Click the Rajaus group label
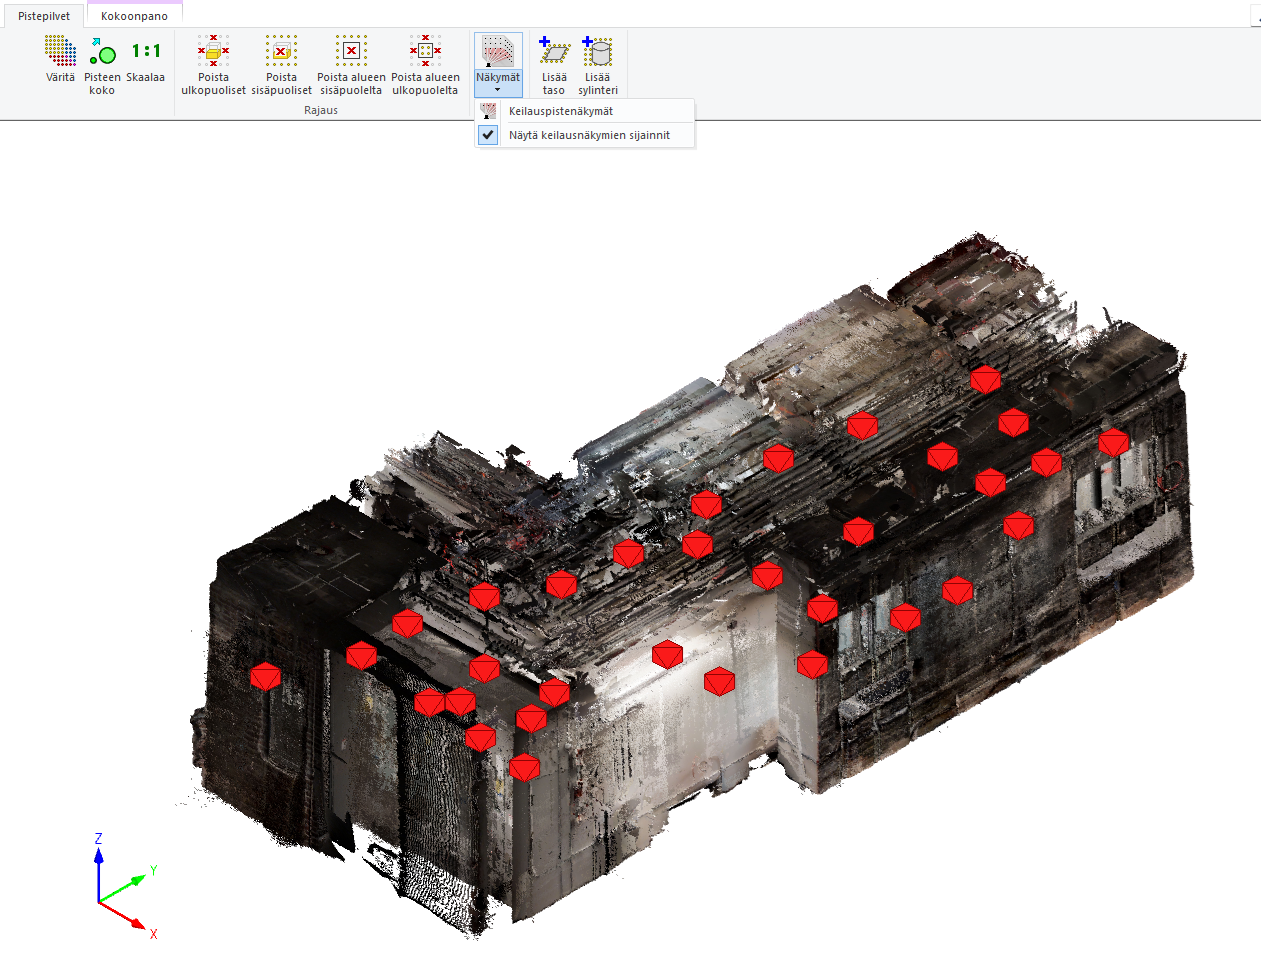Screen dimensions: 1261x953 tap(321, 110)
